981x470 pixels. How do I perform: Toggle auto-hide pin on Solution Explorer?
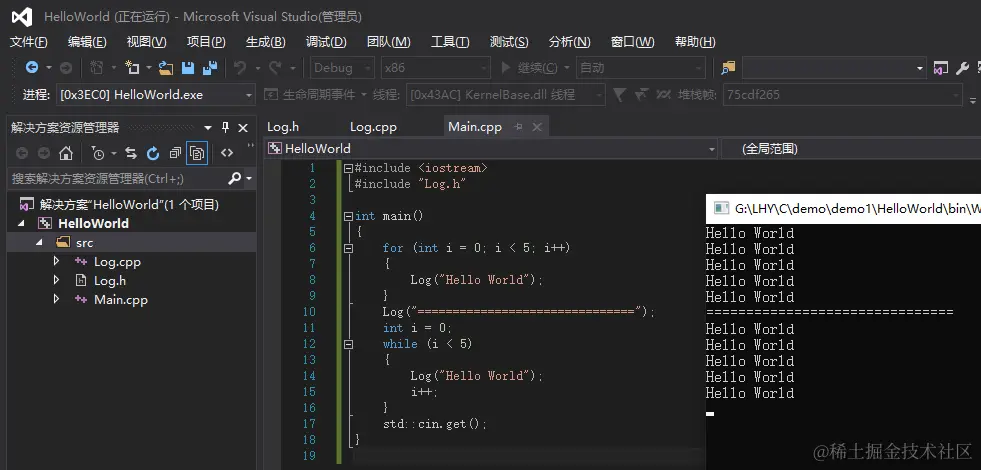pos(226,128)
